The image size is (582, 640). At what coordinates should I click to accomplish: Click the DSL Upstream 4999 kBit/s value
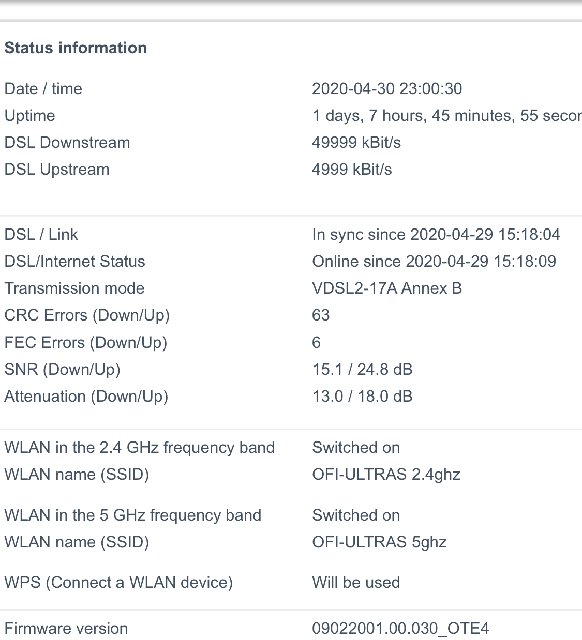tap(352, 169)
